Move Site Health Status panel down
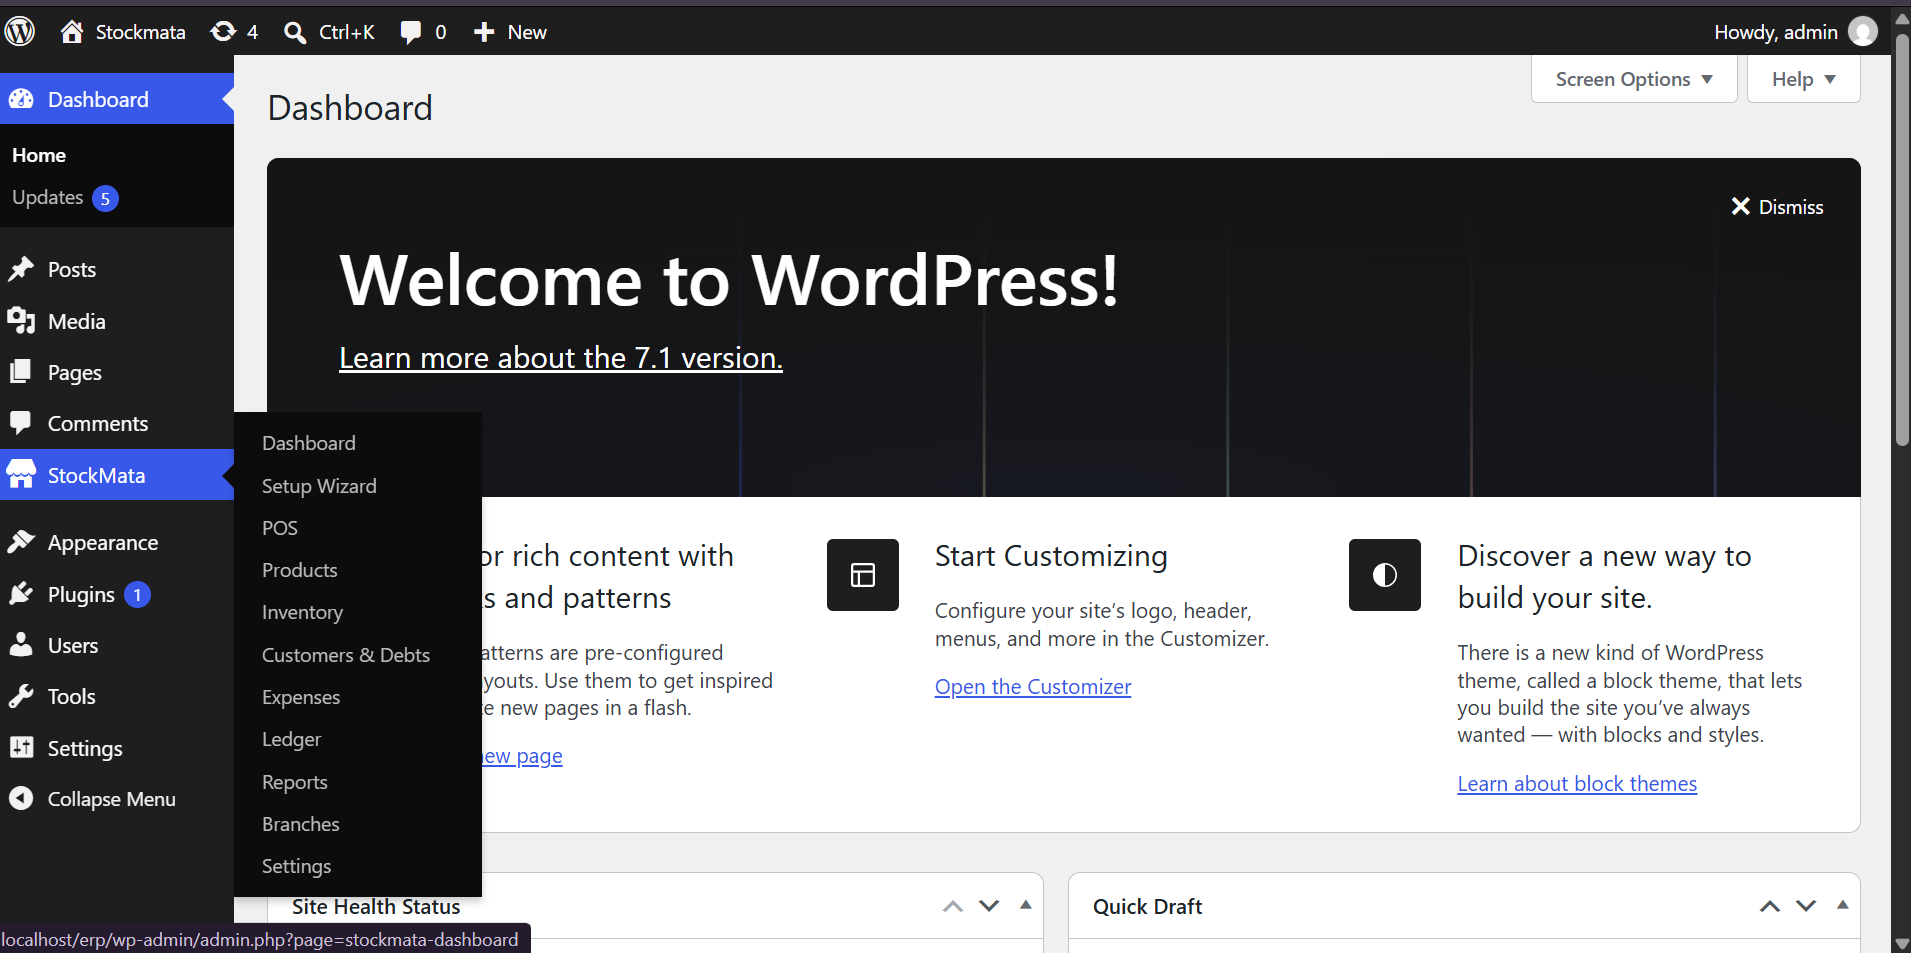This screenshot has width=1911, height=953. (989, 906)
